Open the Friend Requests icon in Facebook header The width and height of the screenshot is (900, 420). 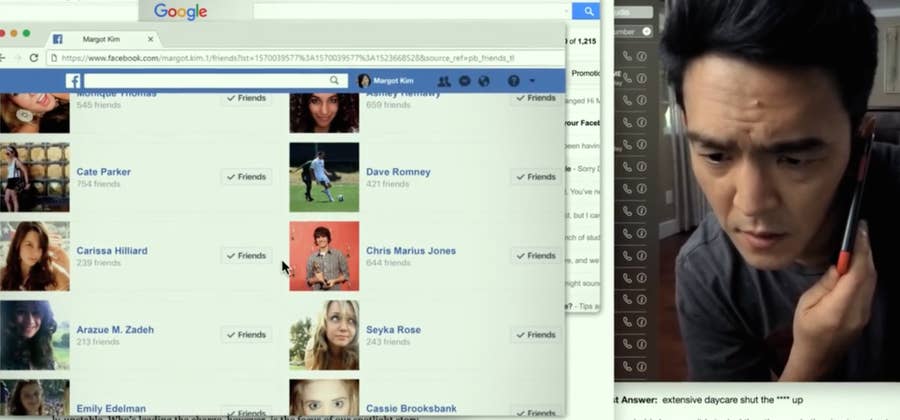[444, 81]
